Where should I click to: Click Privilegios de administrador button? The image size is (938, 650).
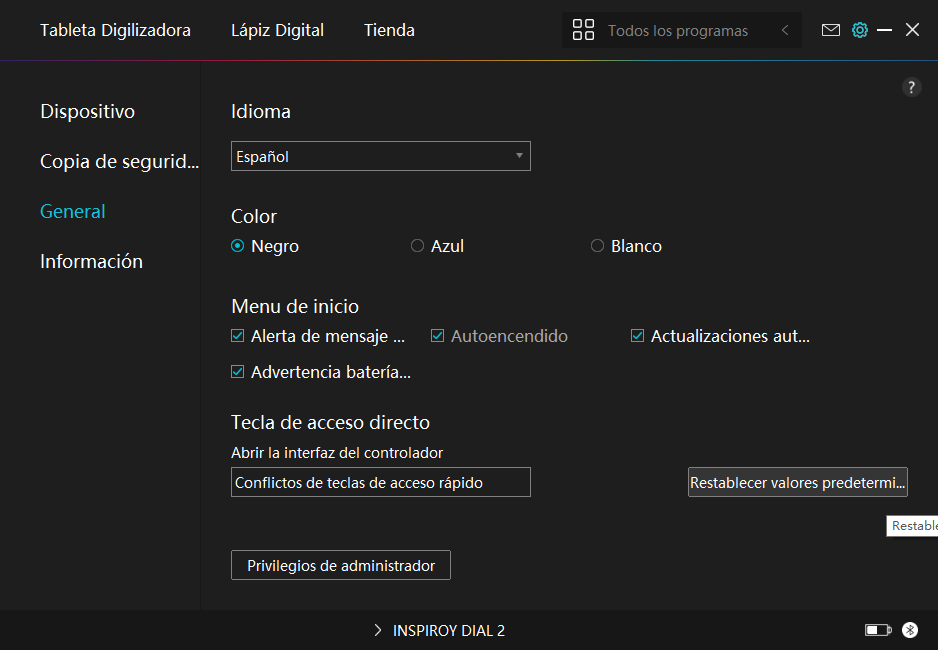(x=341, y=565)
